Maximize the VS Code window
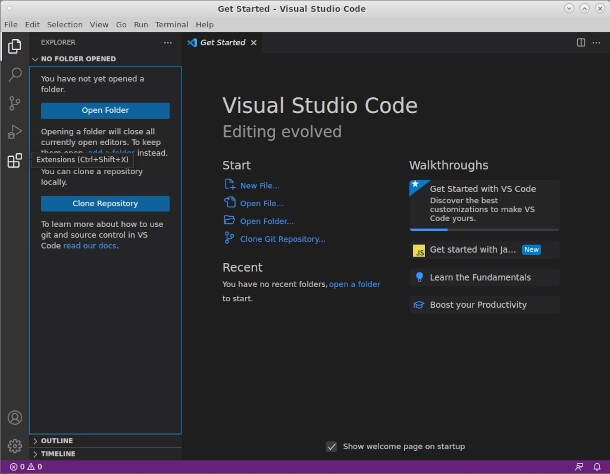The image size is (610, 474). [x=584, y=9]
